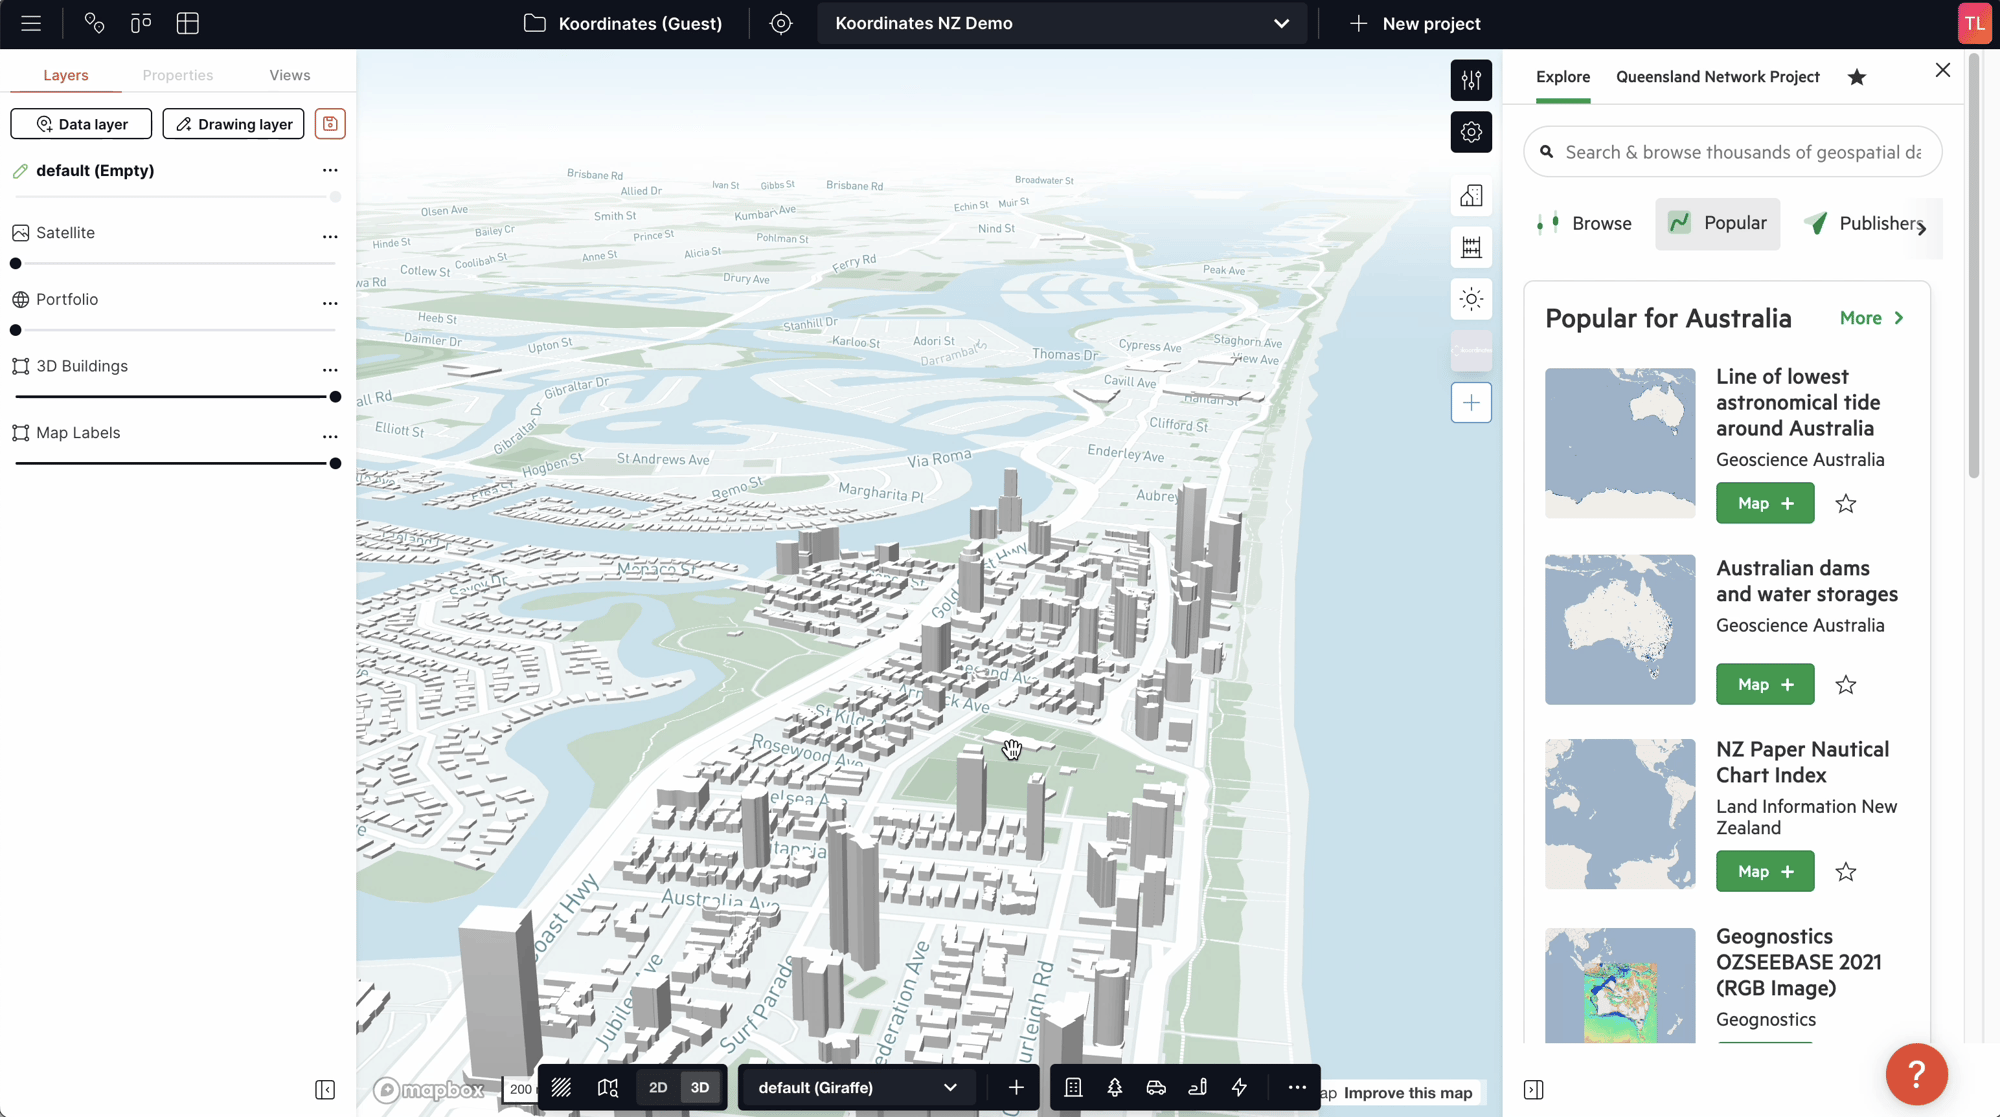
Task: Open the NZ Paper Nautical Chart thumbnail
Action: click(1620, 814)
